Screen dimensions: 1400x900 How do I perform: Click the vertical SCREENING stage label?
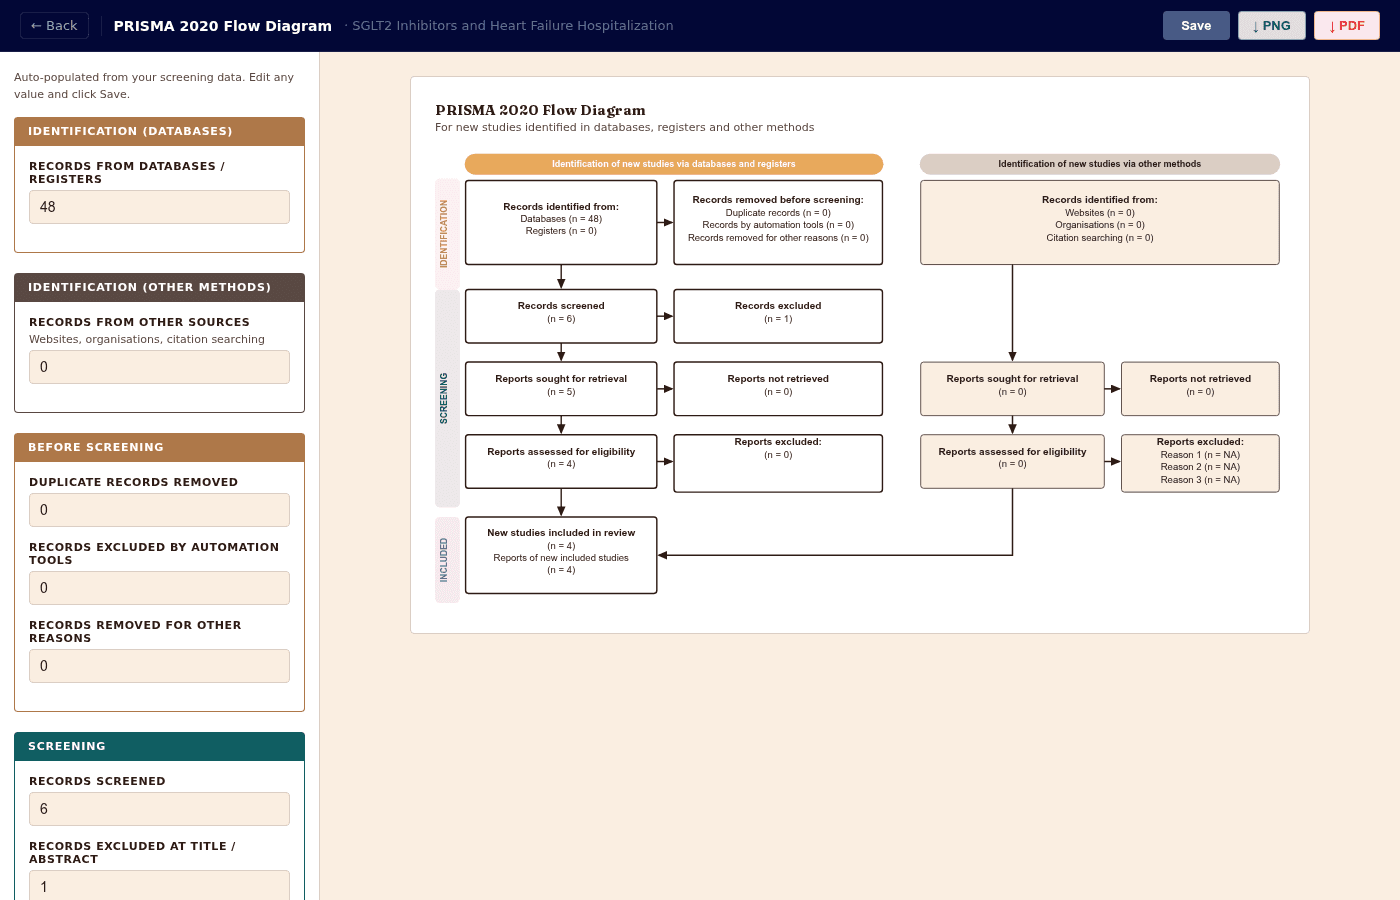click(x=447, y=398)
